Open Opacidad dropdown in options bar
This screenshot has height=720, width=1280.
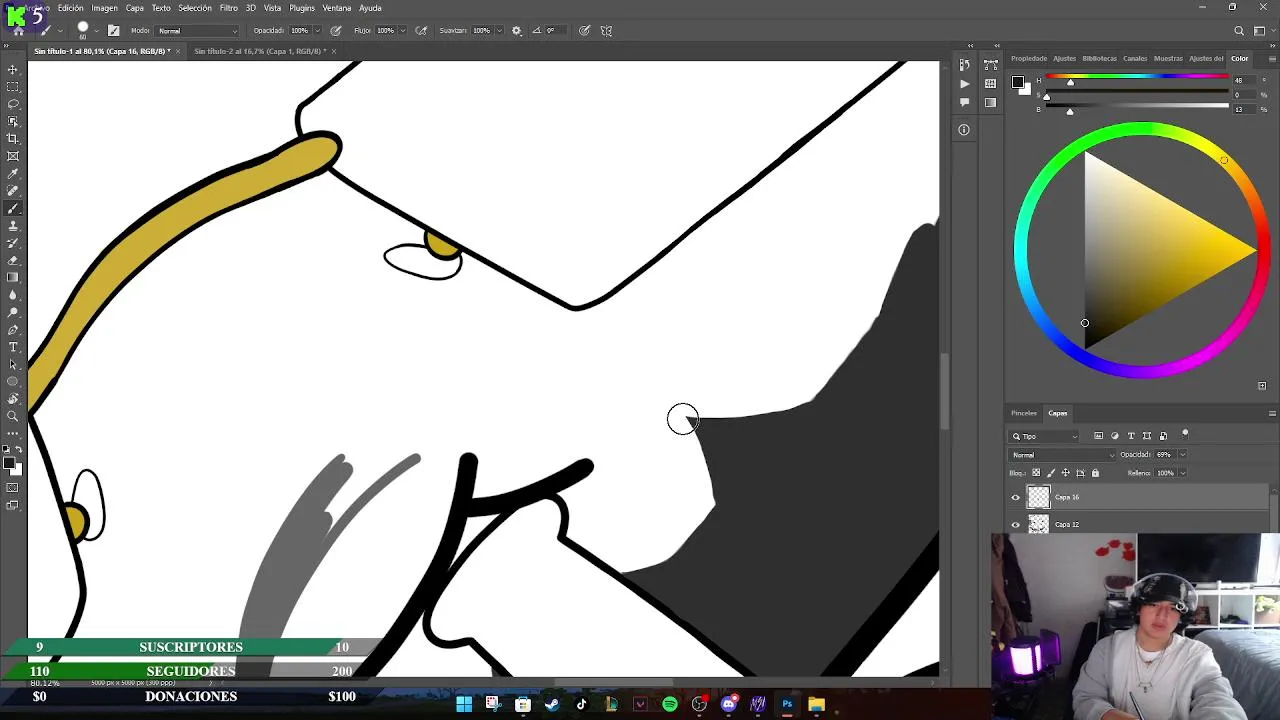pyautogui.click(x=319, y=31)
